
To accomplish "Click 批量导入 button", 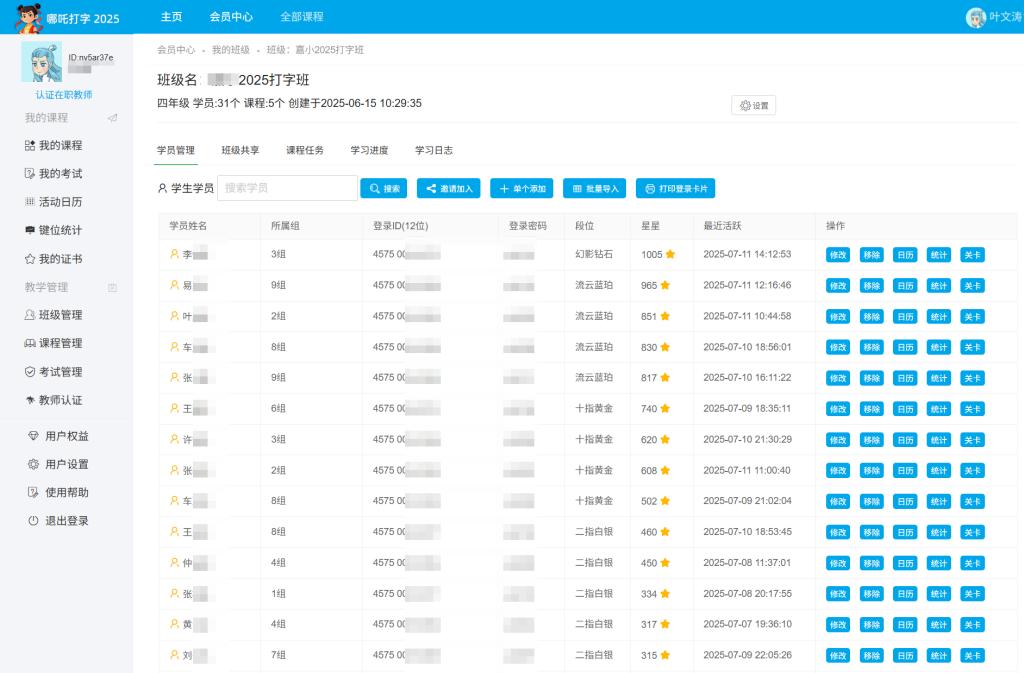I will (x=594, y=188).
